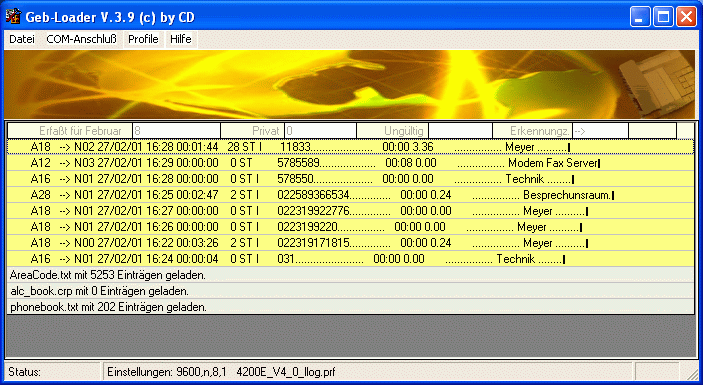The width and height of the screenshot is (703, 385).
Task: Click the AreaCode.txt loaded log line
Action: [x=351, y=275]
